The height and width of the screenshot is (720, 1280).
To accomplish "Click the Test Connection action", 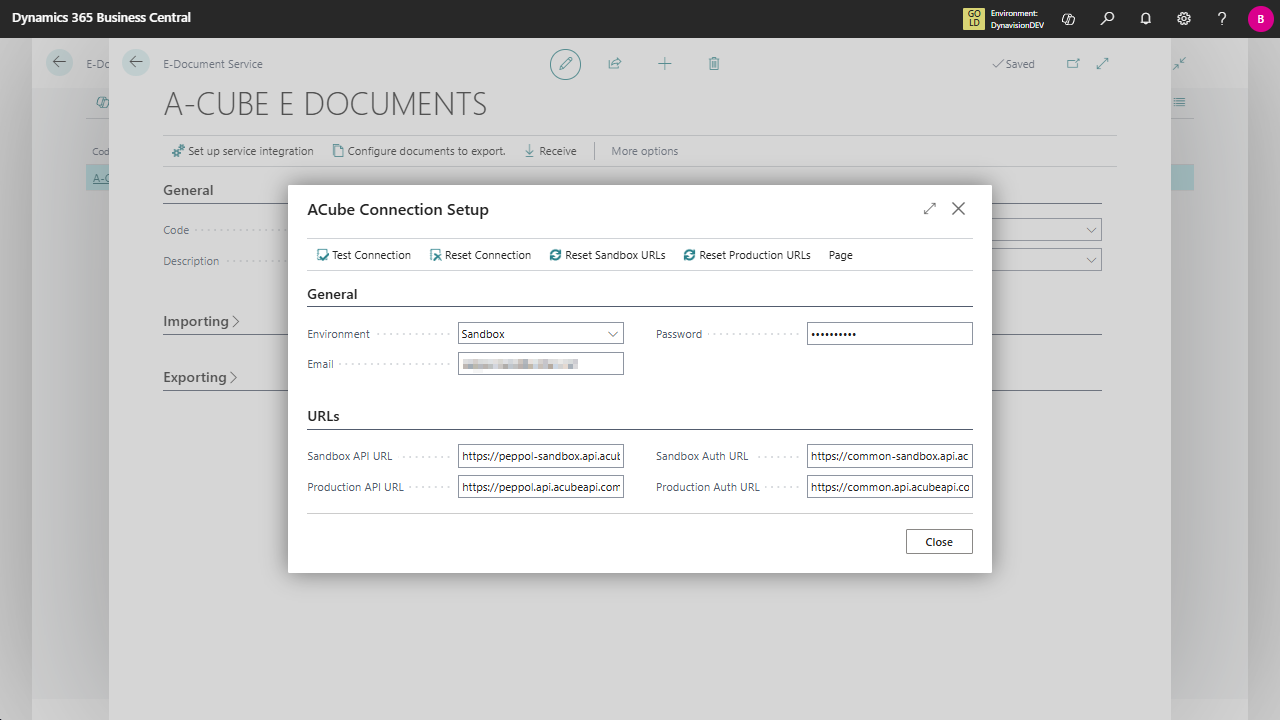I will coord(364,255).
